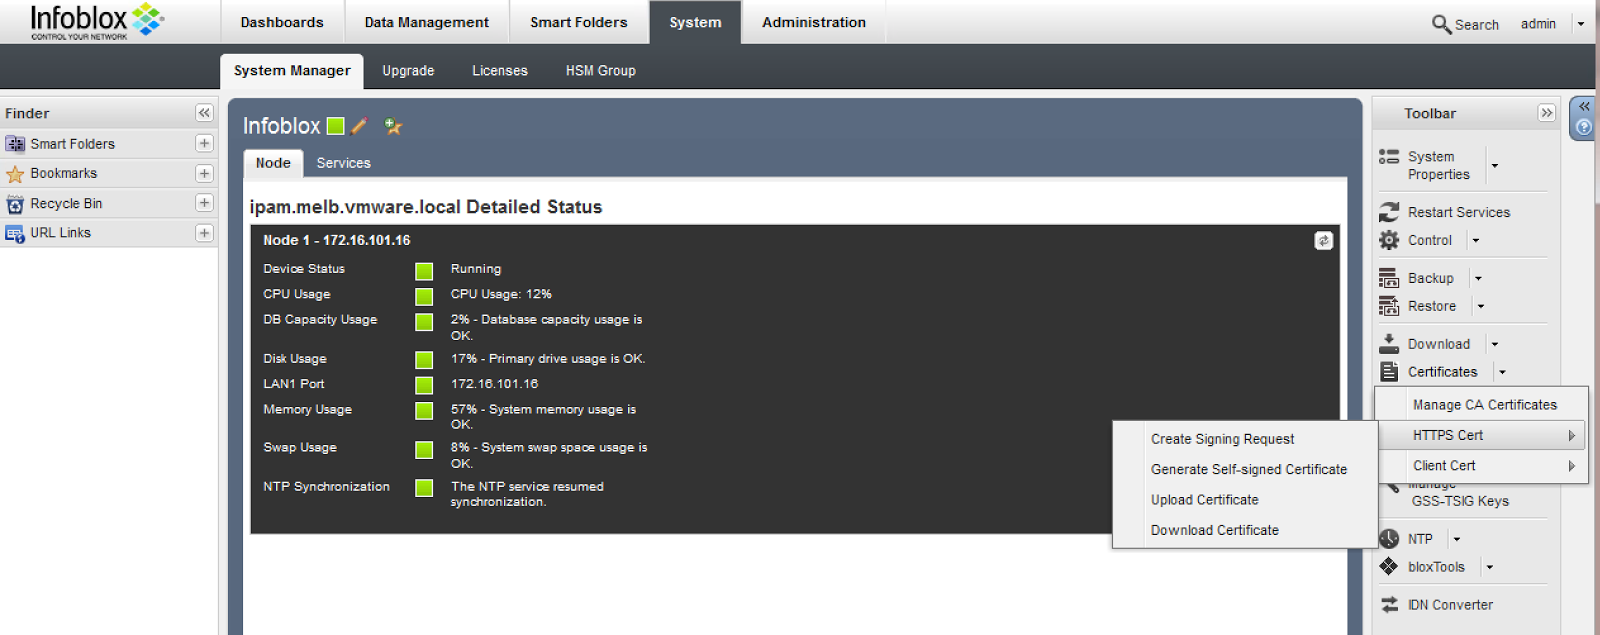
Task: Open the Download dropdown arrow
Action: [x=1495, y=344]
